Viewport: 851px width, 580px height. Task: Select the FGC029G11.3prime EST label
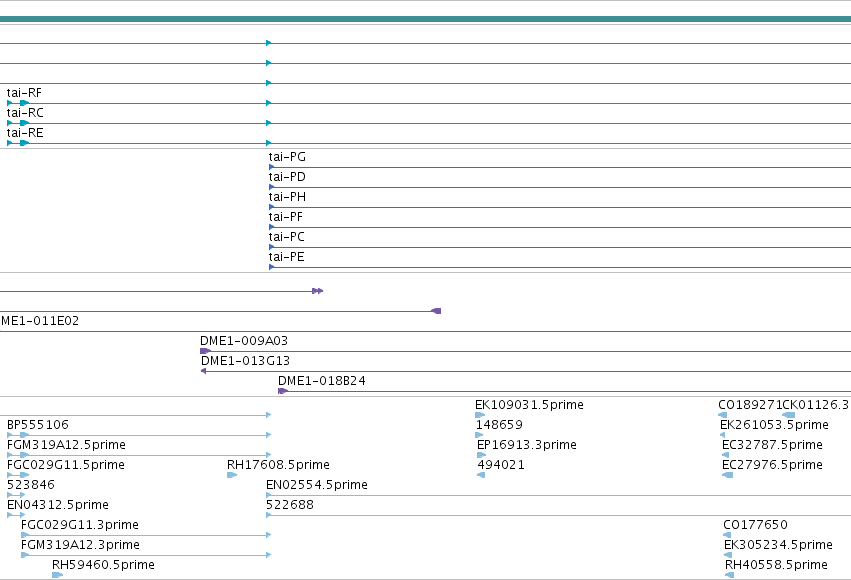pyautogui.click(x=80, y=525)
